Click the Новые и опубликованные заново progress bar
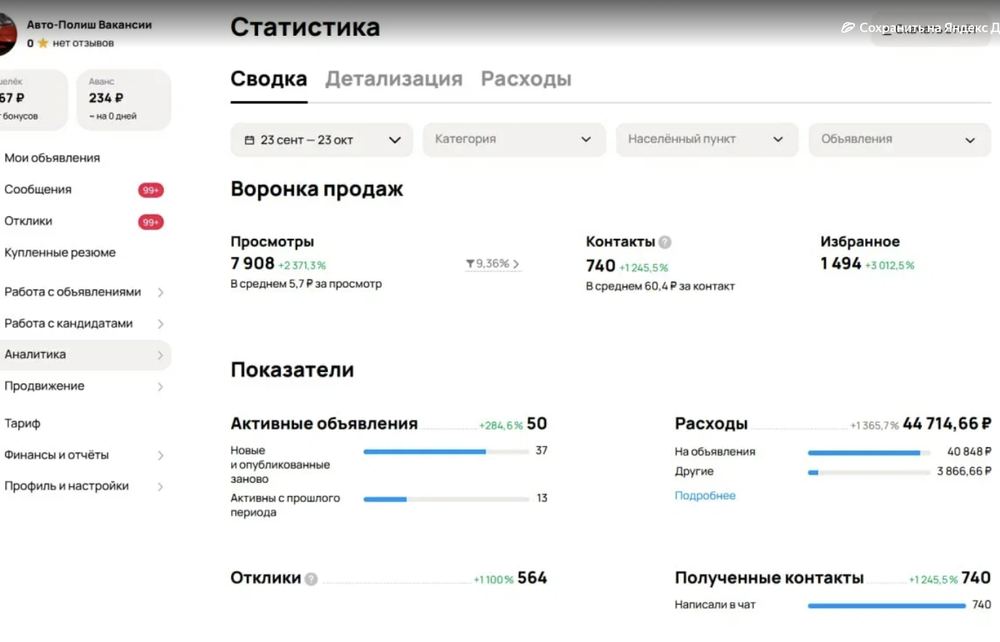The image size is (1000, 642). pyautogui.click(x=446, y=452)
